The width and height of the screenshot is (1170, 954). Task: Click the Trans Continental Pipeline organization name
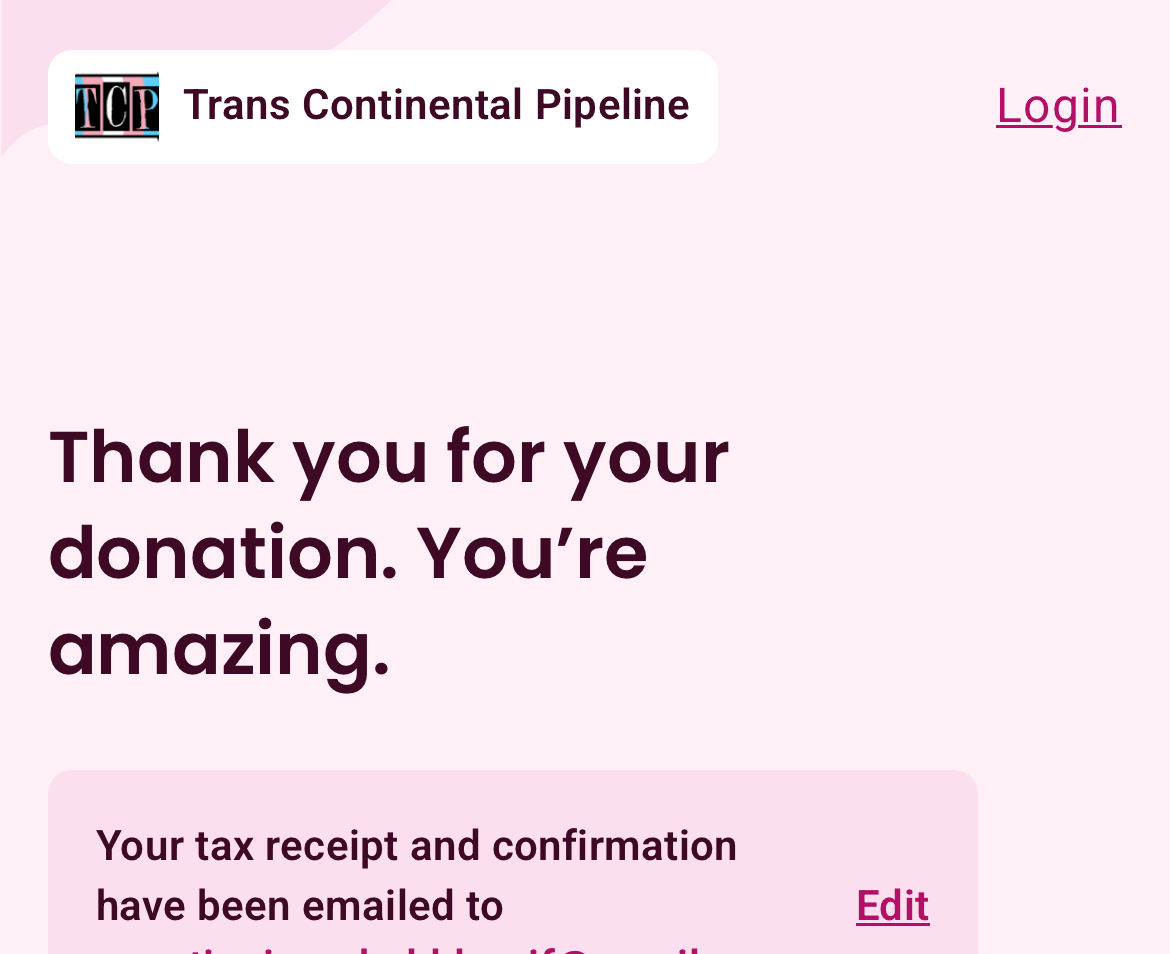pyautogui.click(x=436, y=105)
